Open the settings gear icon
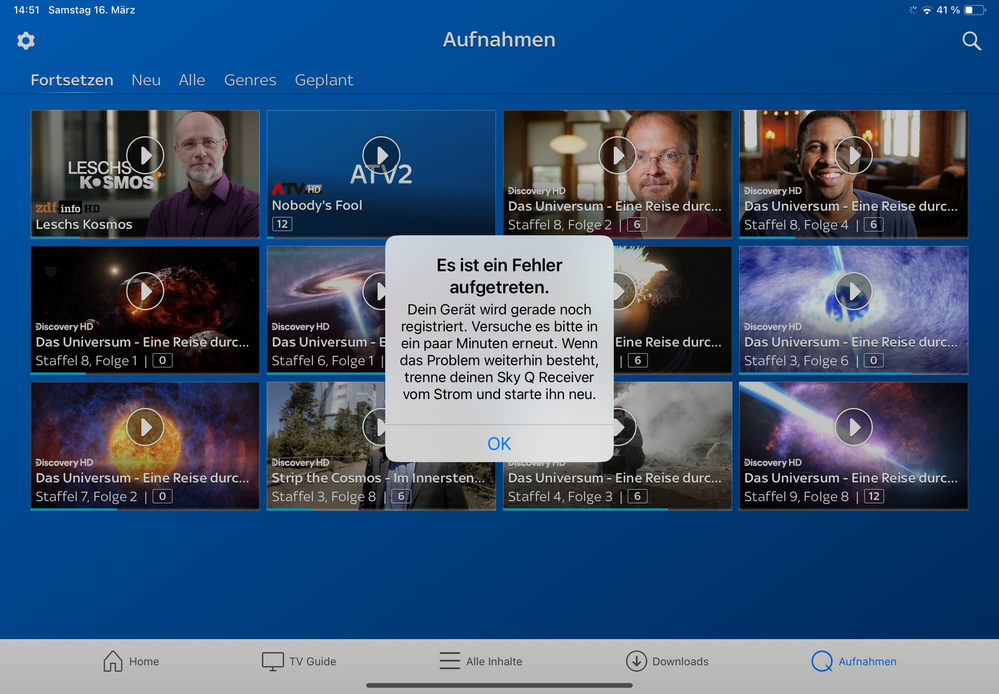The height and width of the screenshot is (694, 999). (x=26, y=41)
